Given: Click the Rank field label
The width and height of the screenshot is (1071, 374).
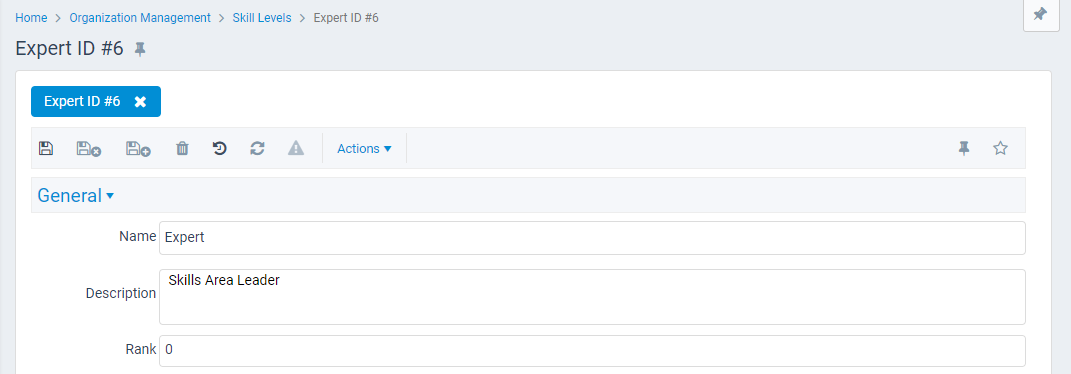Looking at the screenshot, I should [x=141, y=349].
